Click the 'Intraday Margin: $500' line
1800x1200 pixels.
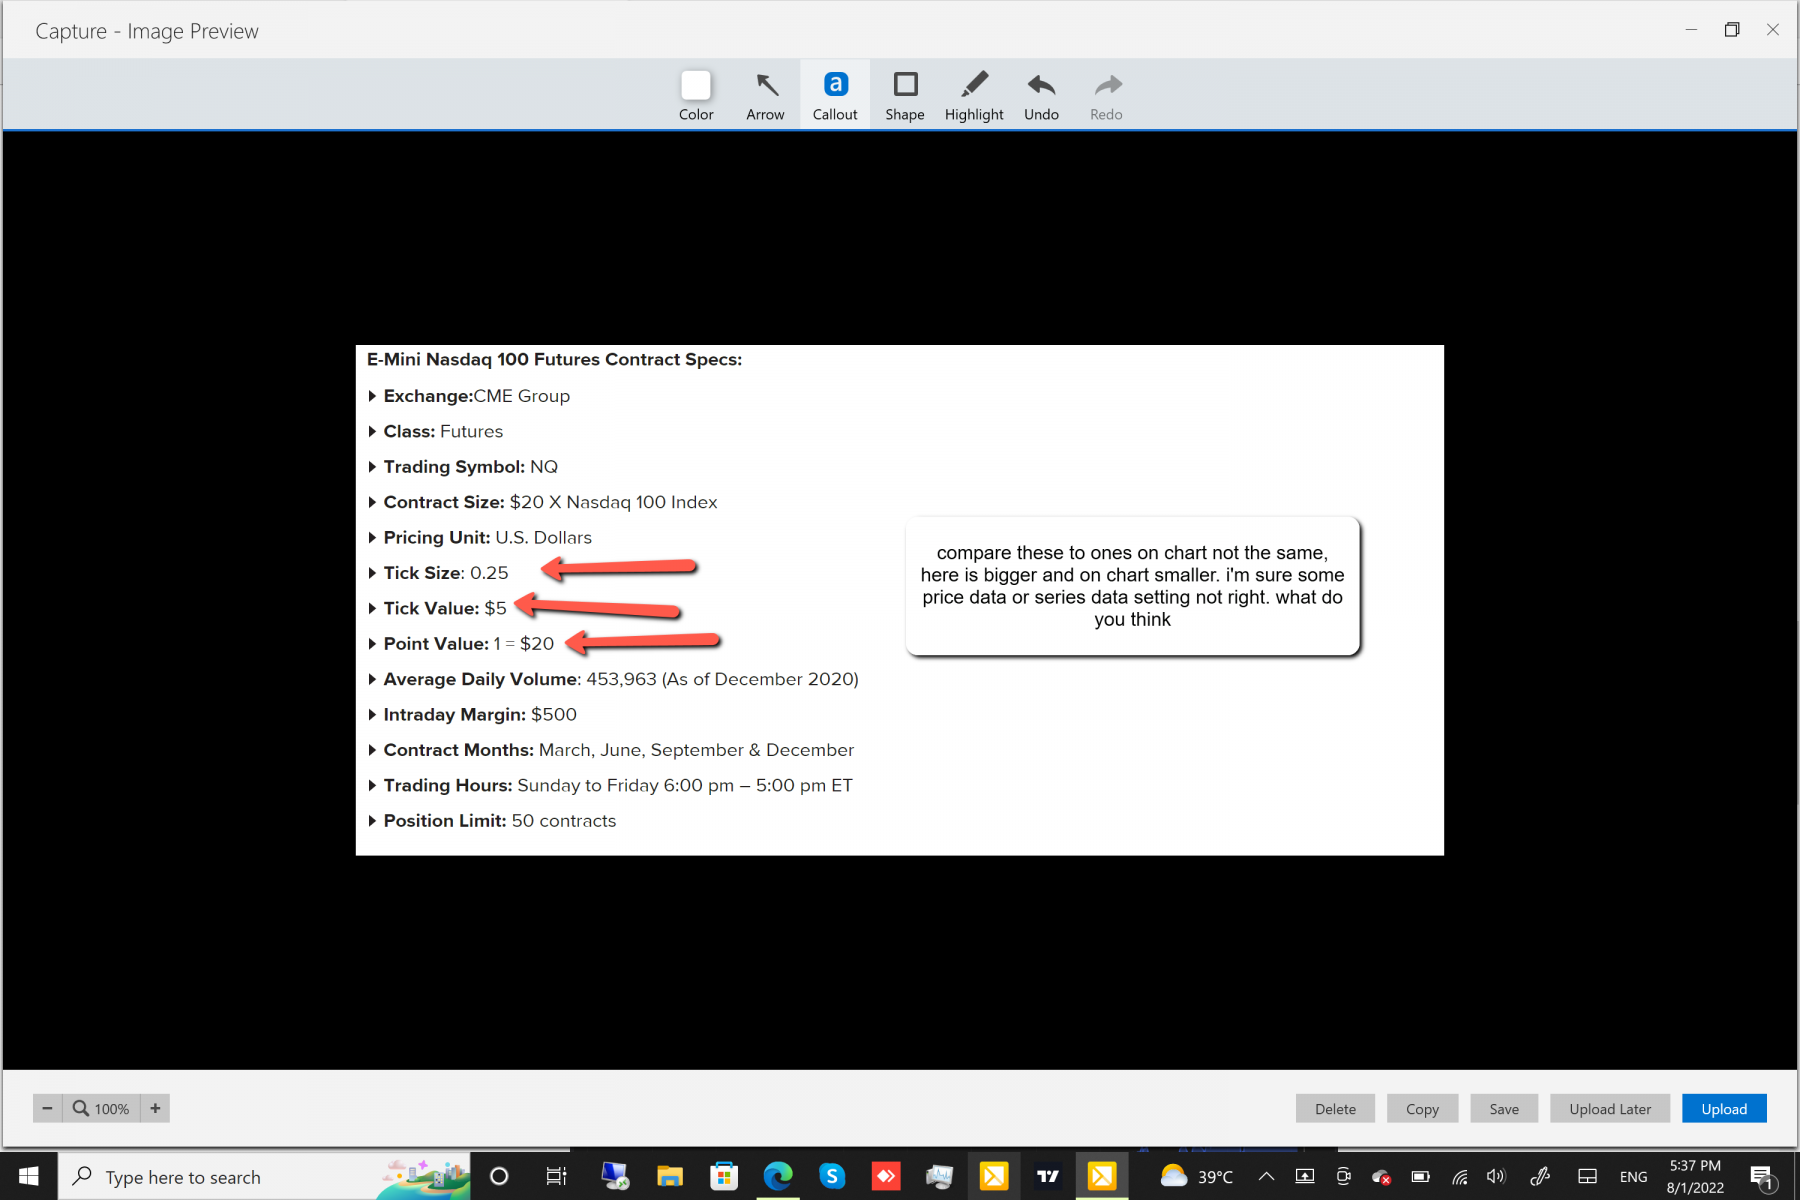[480, 715]
